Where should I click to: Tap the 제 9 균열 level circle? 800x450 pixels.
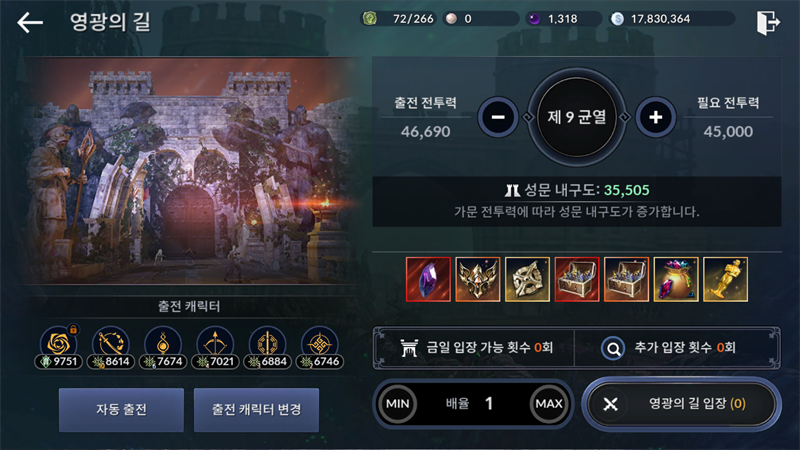click(577, 117)
